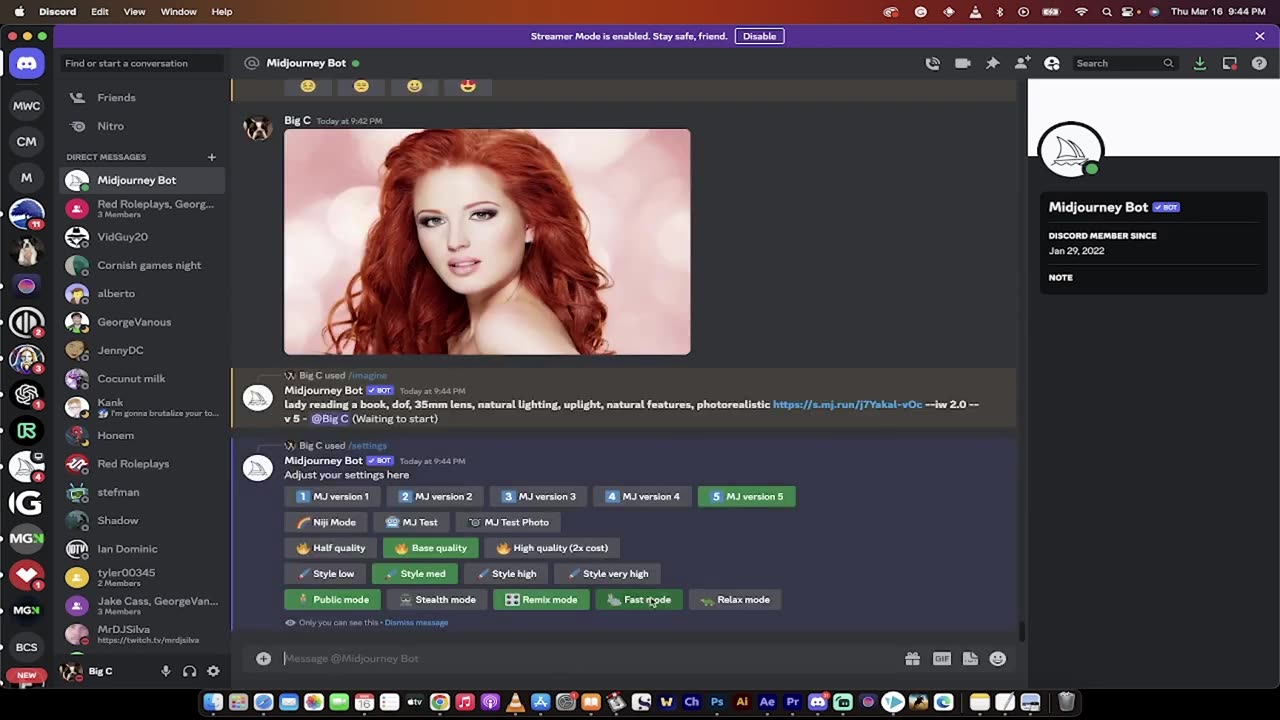Click Disable Streamer Mode button
The height and width of the screenshot is (720, 1280).
pyautogui.click(x=759, y=36)
